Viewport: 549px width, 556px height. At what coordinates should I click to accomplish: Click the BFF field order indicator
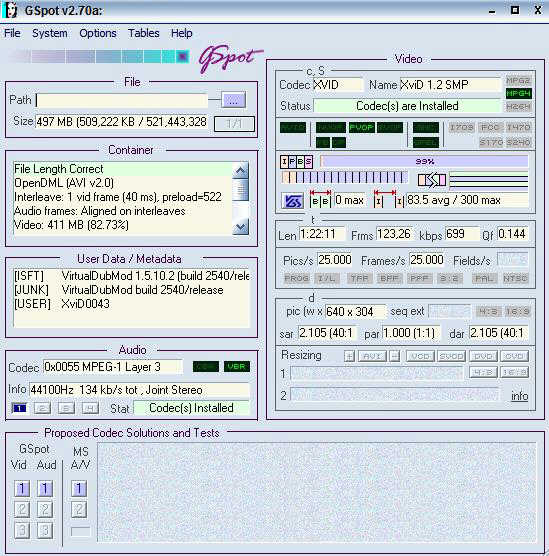point(389,278)
